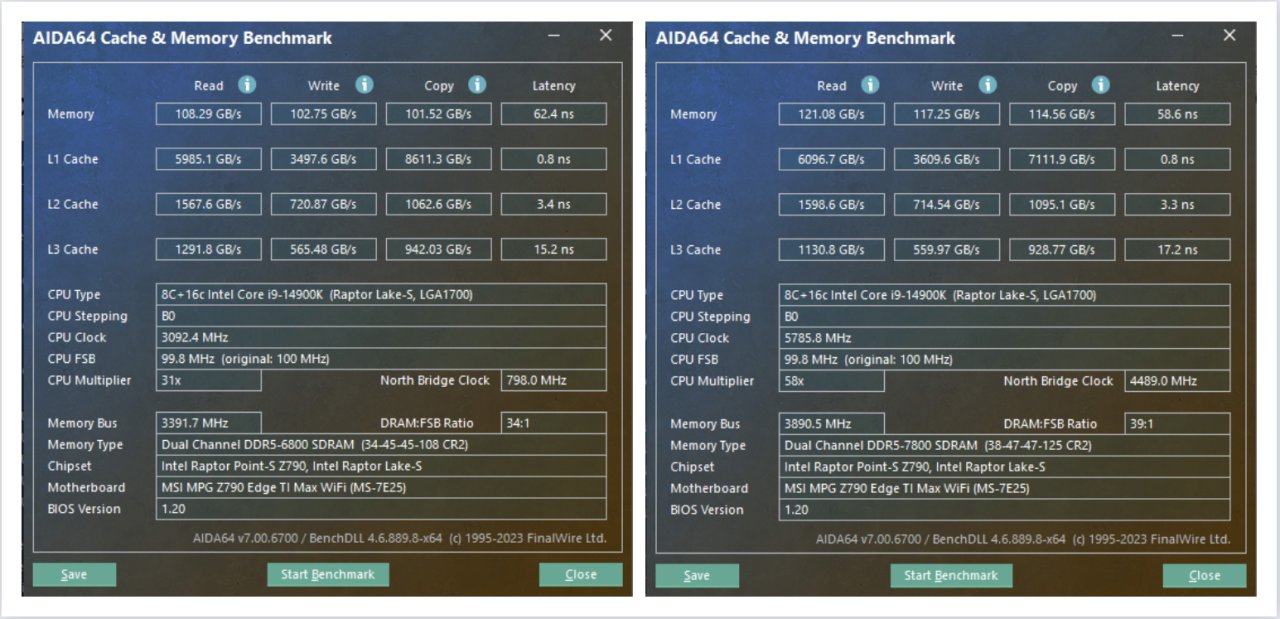Click CPU Multiplier field showing 58x
1280x619 pixels.
coord(831,381)
